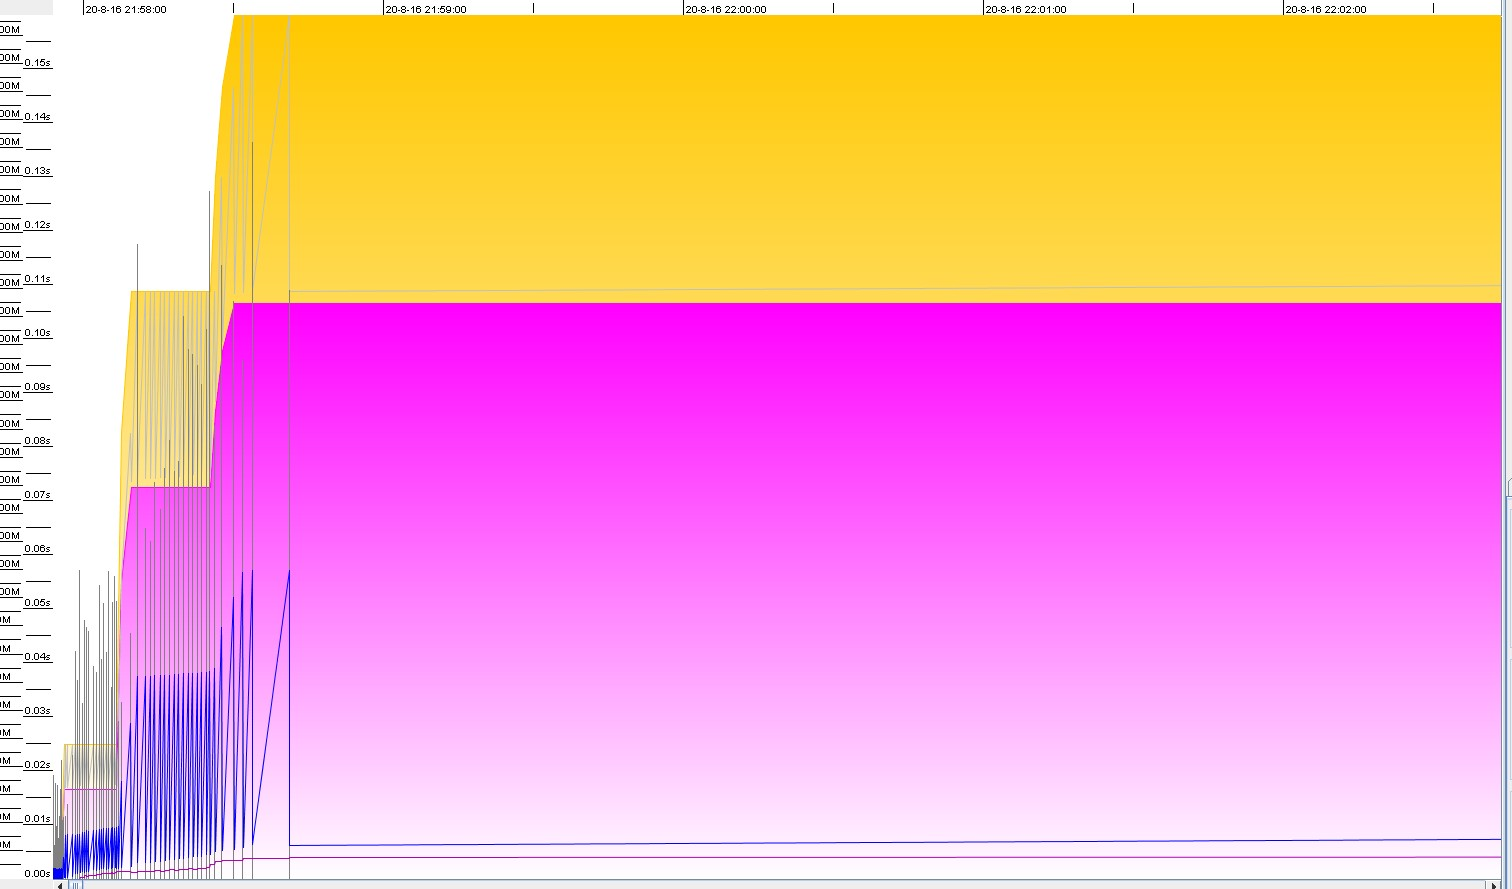Click the 0.02s pause axis label
This screenshot has width=1512, height=889.
click(x=38, y=764)
